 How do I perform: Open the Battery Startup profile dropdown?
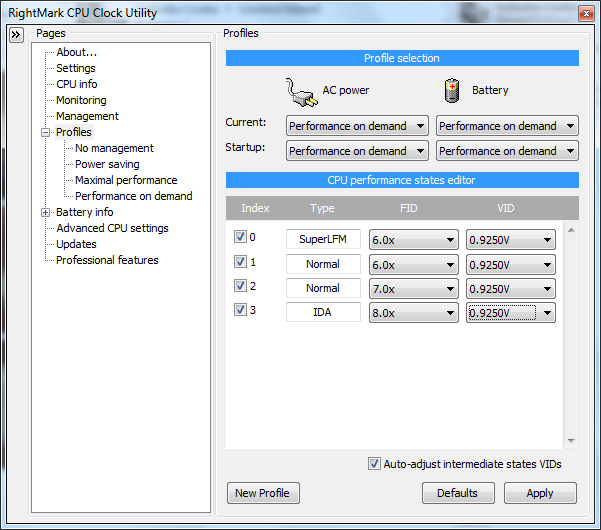click(507, 151)
